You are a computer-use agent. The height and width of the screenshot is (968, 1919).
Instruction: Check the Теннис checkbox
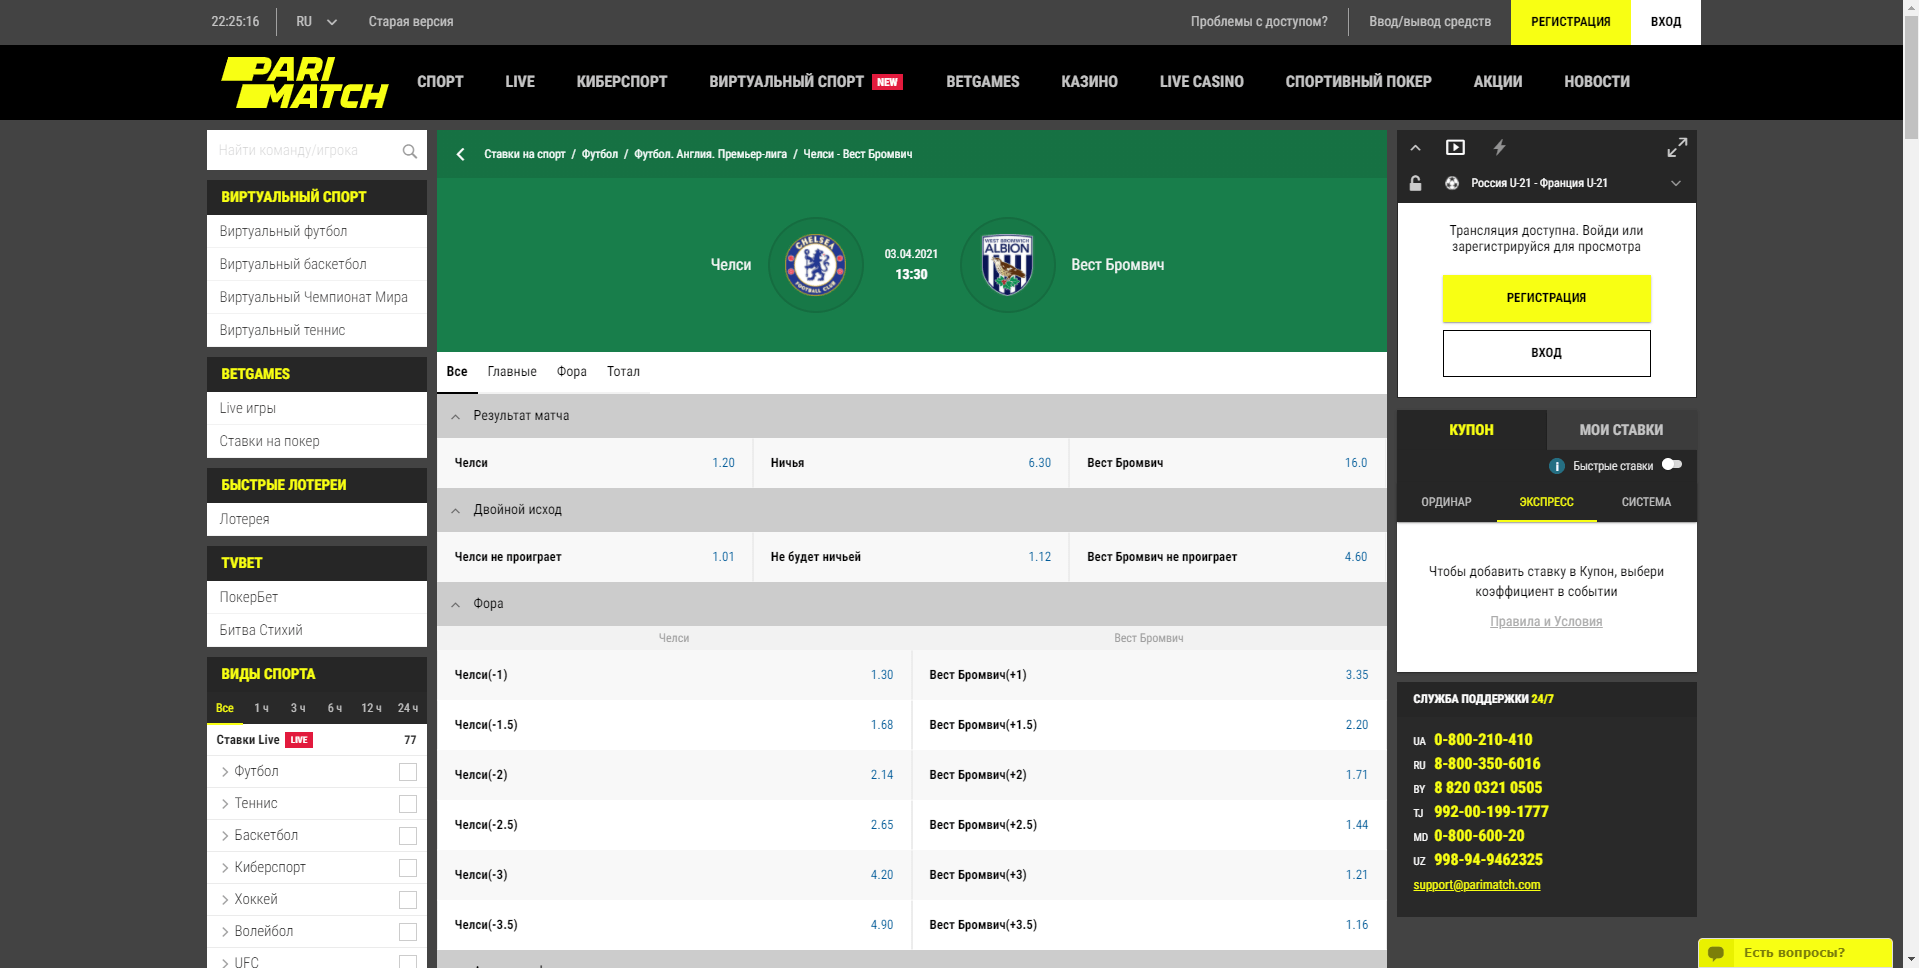pos(408,804)
